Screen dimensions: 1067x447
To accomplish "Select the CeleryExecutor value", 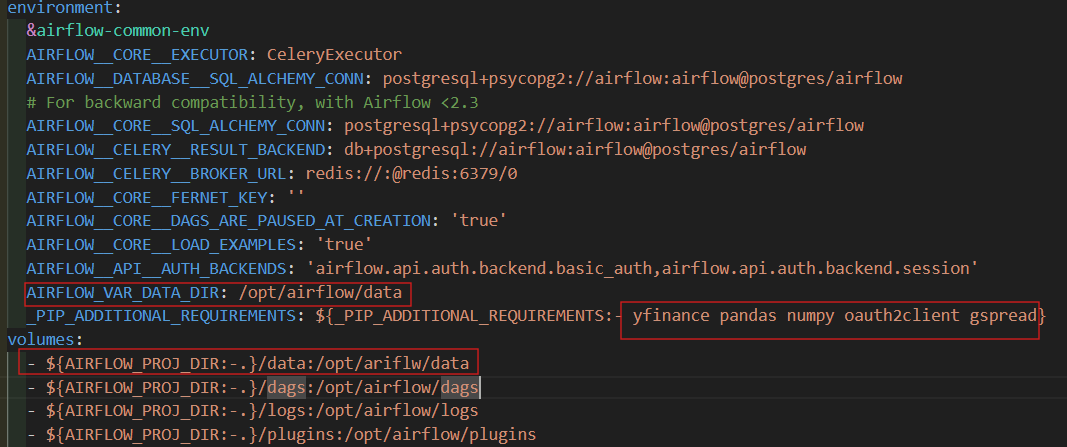I will [334, 55].
